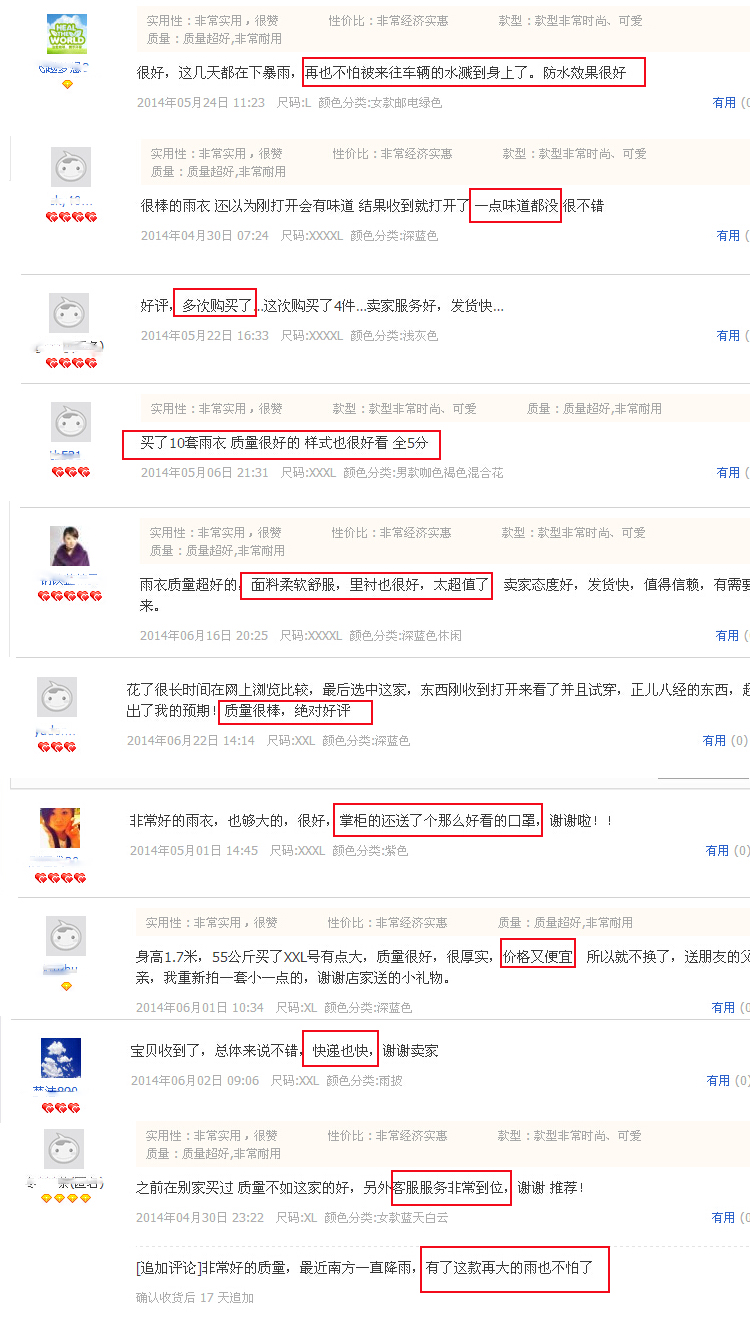
Task: Click yellow diamond badge under first reviewer
Action: tap(67, 85)
